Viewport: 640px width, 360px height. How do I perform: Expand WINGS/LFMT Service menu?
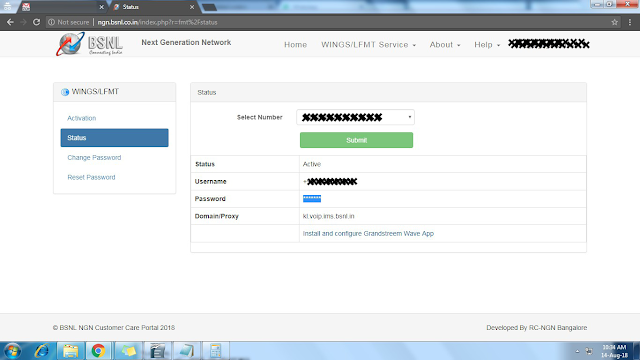click(x=368, y=44)
